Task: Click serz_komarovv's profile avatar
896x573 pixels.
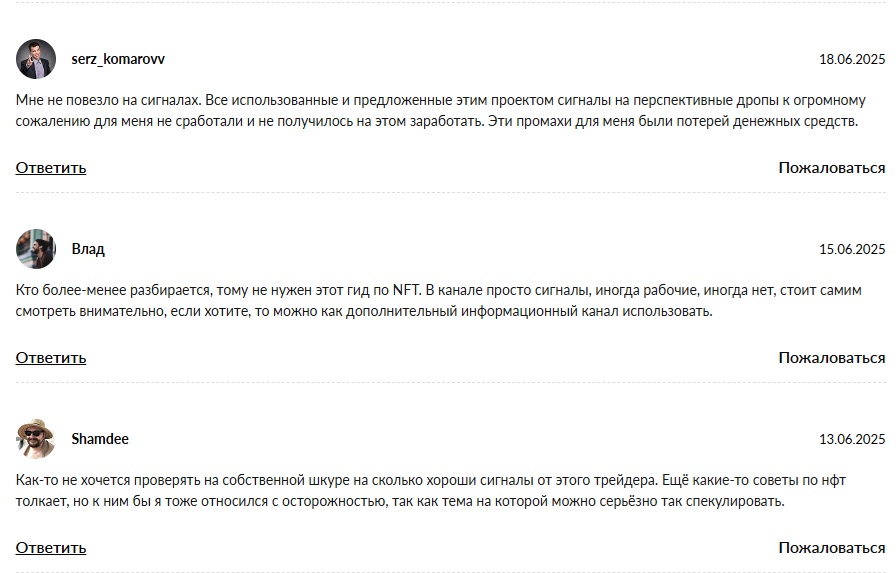Action: pos(36,59)
